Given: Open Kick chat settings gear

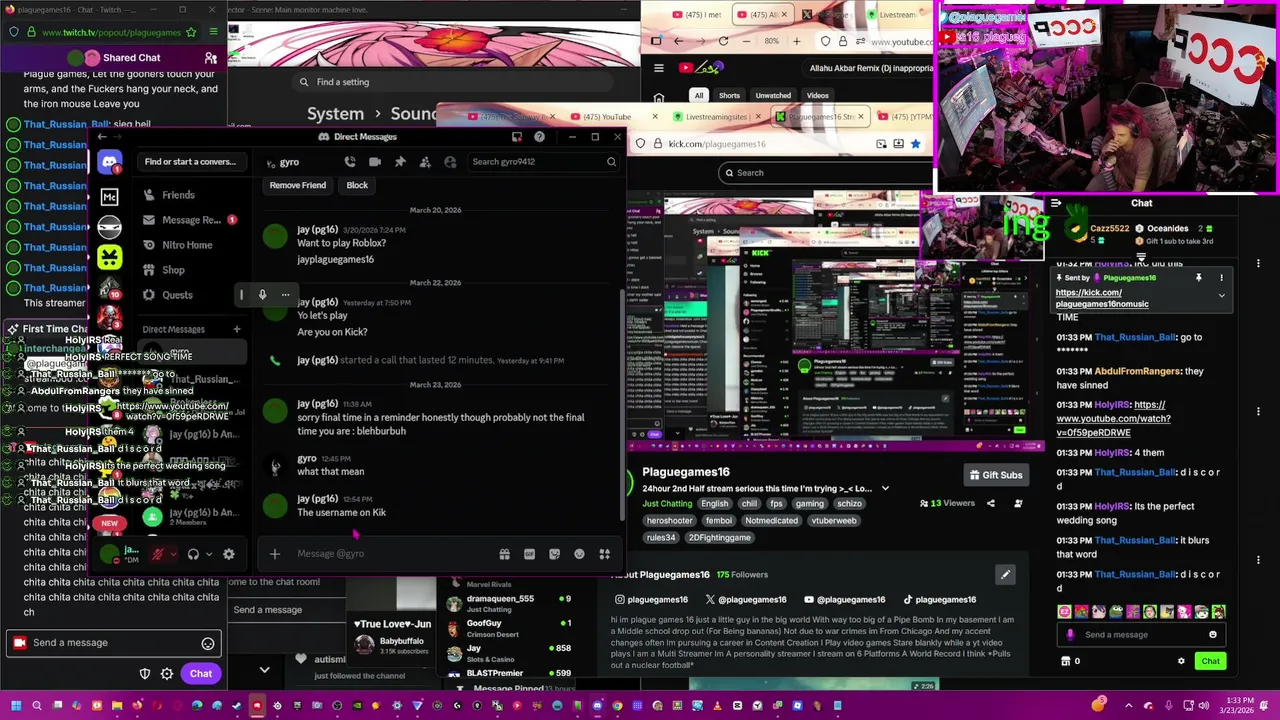Looking at the screenshot, I should [1181, 661].
